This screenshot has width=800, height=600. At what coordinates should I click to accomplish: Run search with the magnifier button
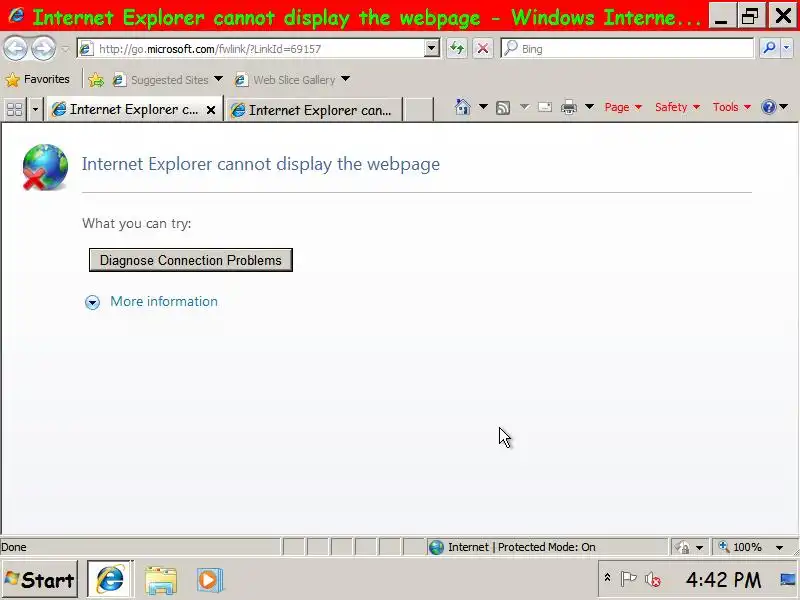pyautogui.click(x=769, y=49)
